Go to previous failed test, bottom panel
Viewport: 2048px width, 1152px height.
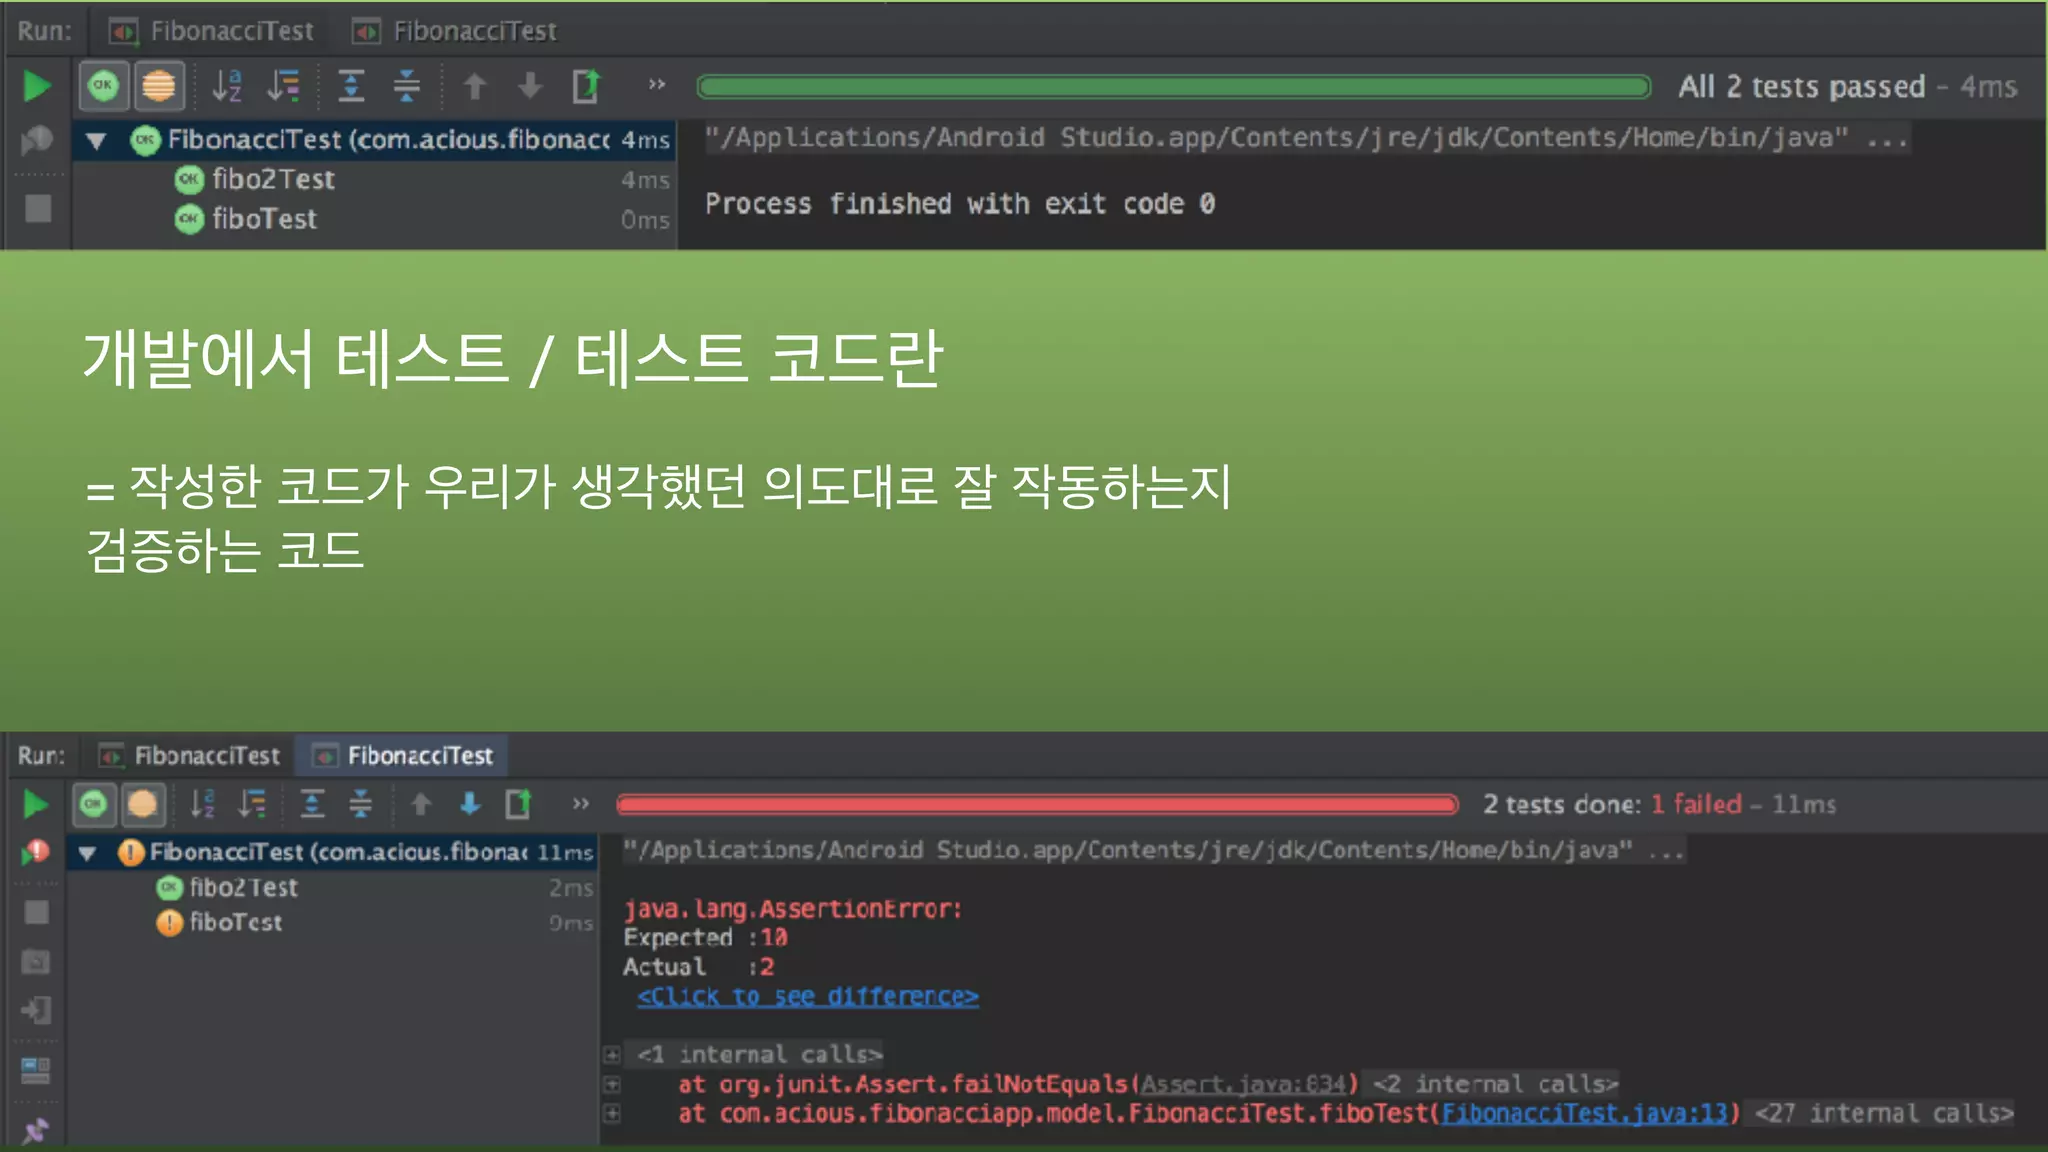pos(421,804)
